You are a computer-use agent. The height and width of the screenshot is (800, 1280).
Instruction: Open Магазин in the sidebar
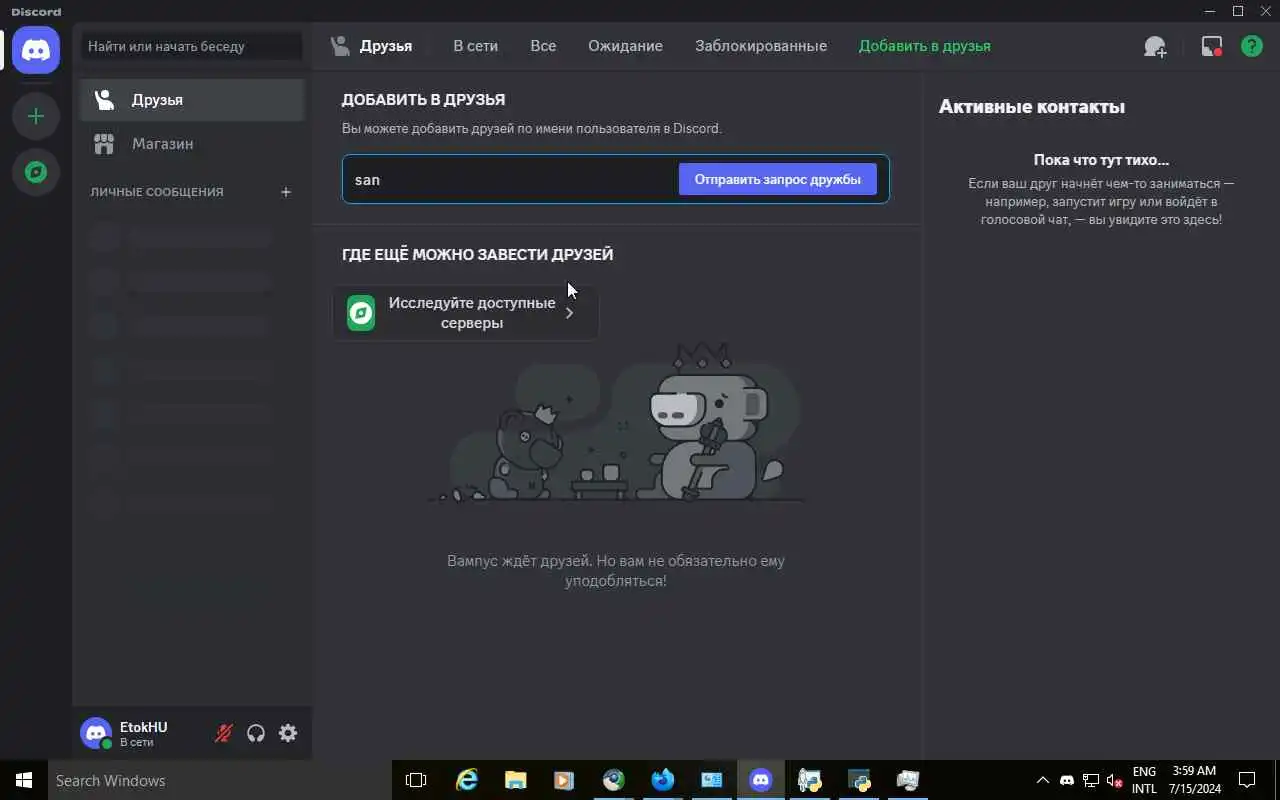click(x=192, y=144)
